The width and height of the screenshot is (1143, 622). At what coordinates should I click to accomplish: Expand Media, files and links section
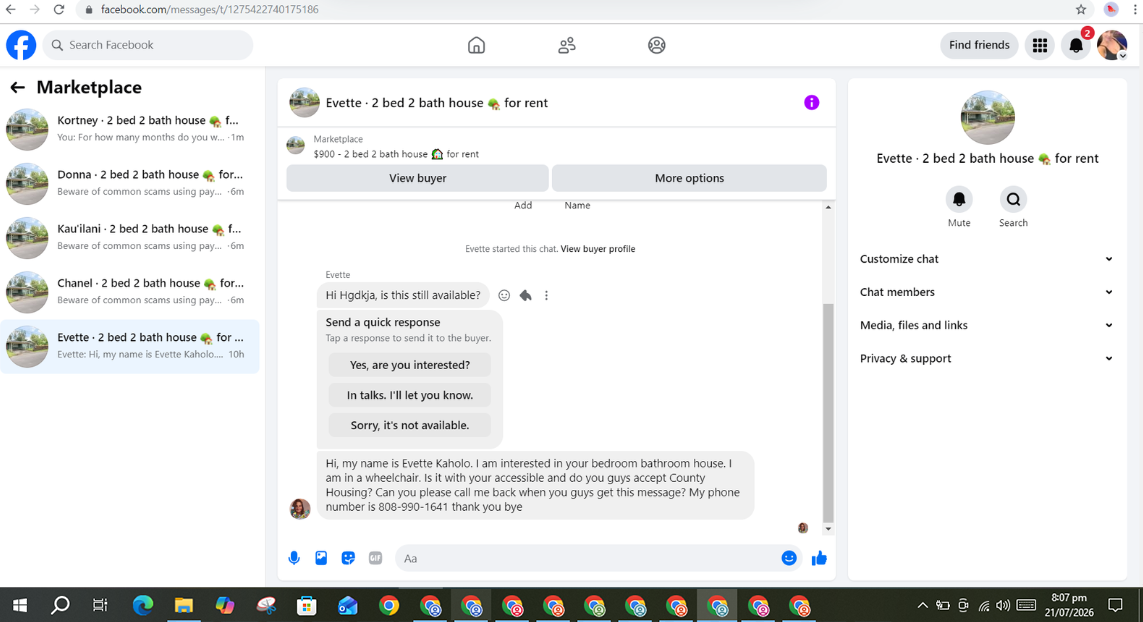click(x=986, y=325)
